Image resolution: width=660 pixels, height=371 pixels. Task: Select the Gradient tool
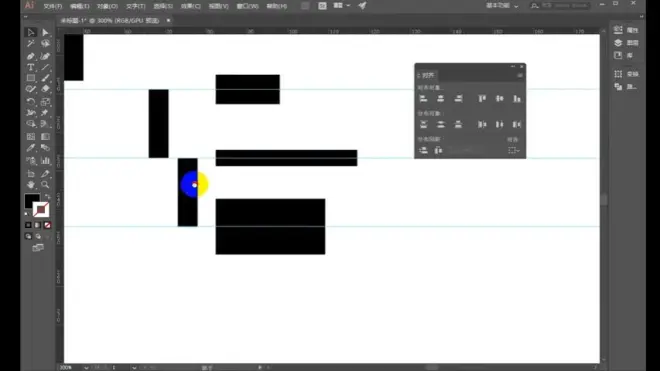[45, 136]
